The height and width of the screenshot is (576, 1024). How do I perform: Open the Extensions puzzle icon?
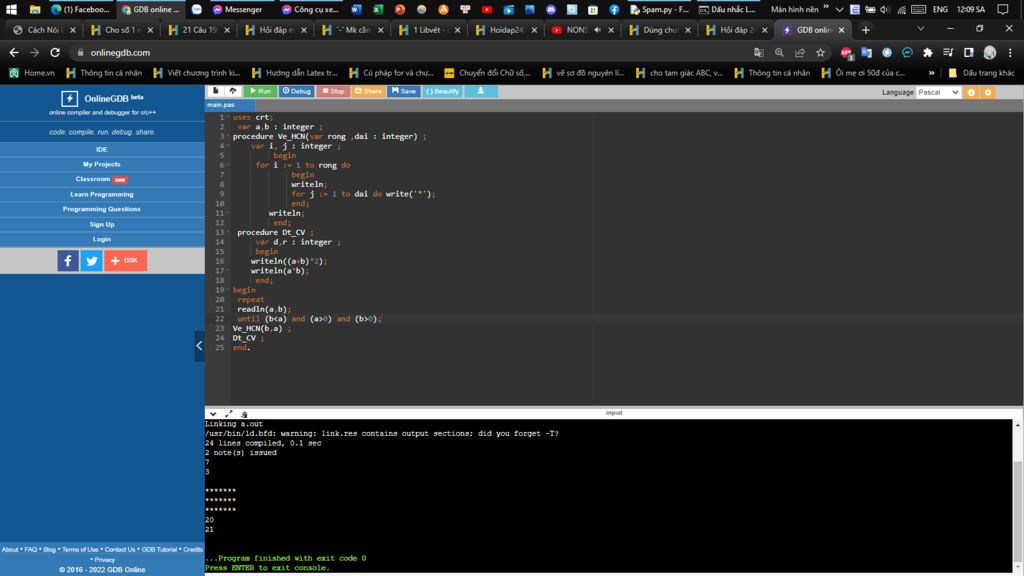[x=927, y=52]
